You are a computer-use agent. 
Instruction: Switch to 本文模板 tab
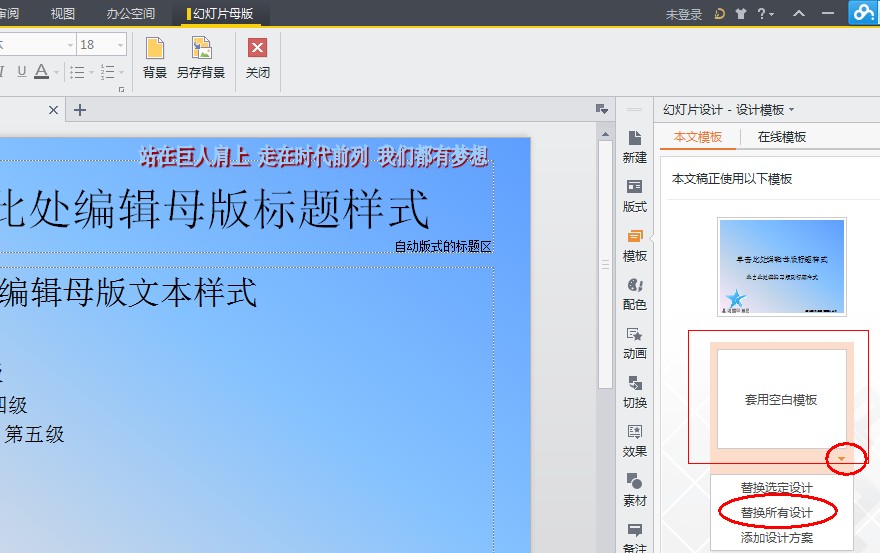click(698, 137)
